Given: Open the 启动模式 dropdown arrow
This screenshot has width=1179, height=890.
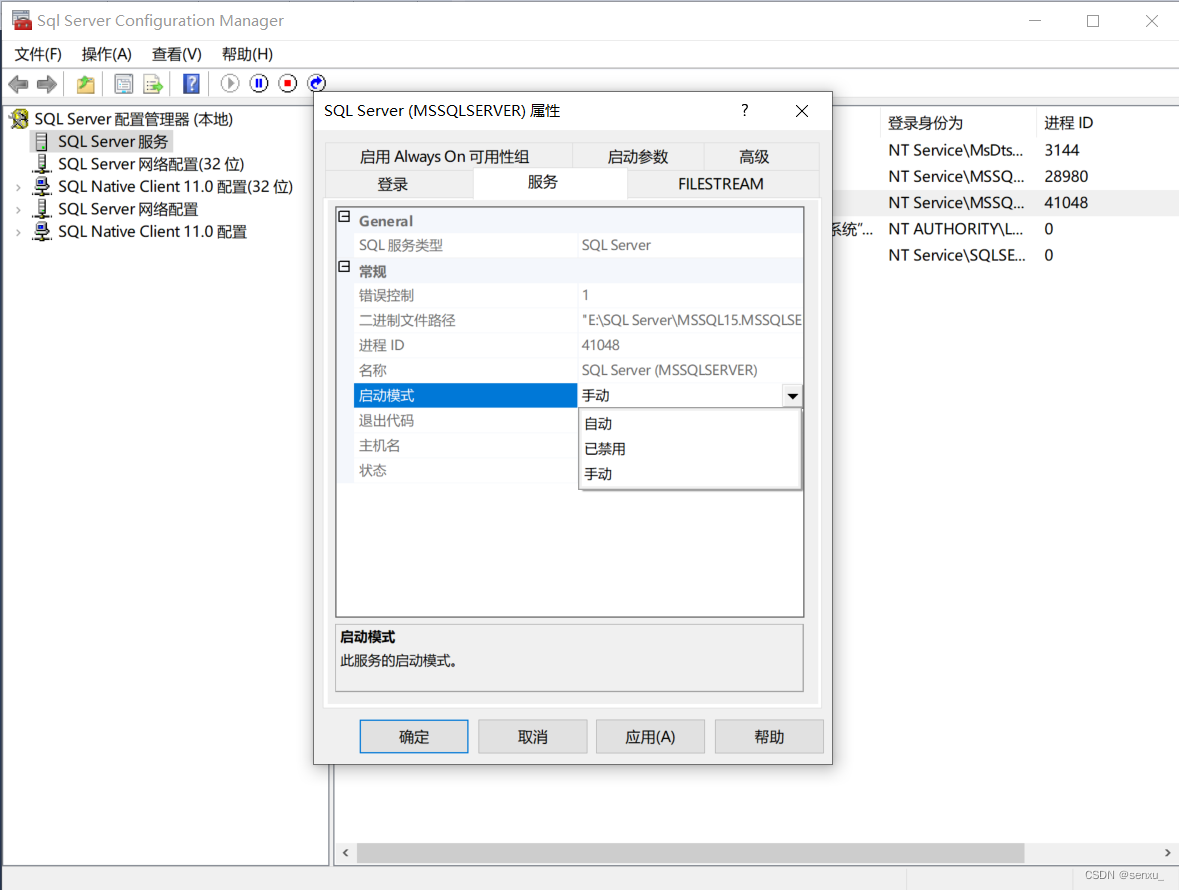Looking at the screenshot, I should pyautogui.click(x=793, y=395).
